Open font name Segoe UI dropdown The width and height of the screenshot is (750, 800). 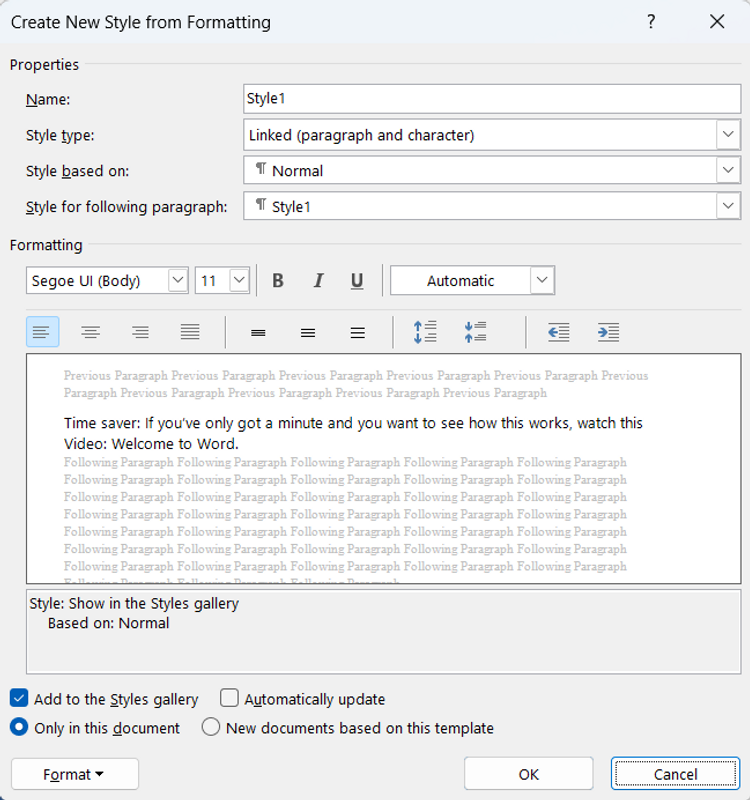(x=178, y=280)
